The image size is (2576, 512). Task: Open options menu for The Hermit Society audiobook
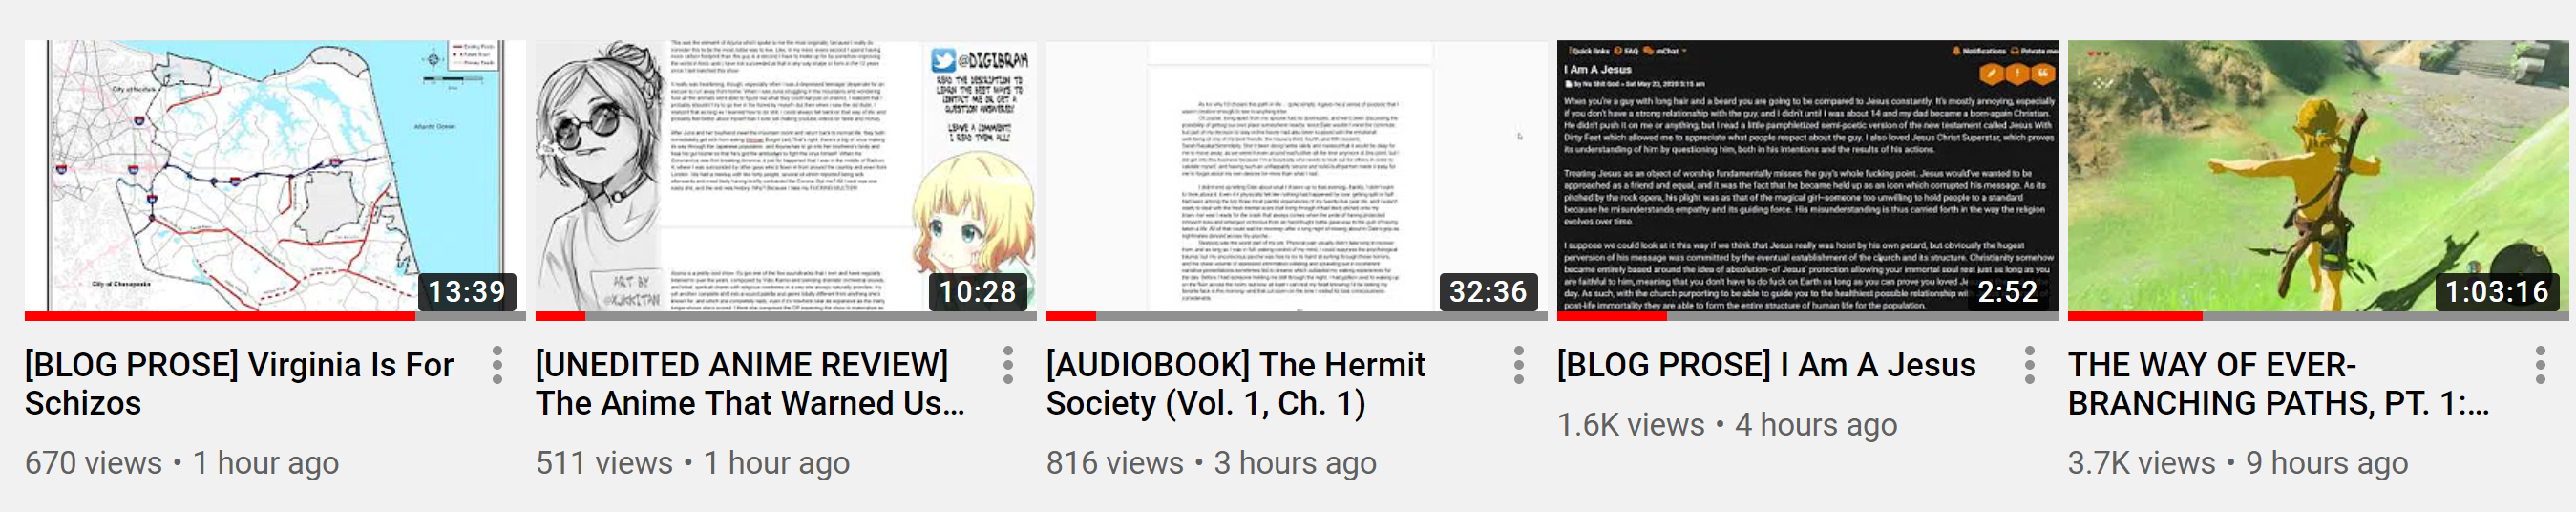click(x=1519, y=365)
